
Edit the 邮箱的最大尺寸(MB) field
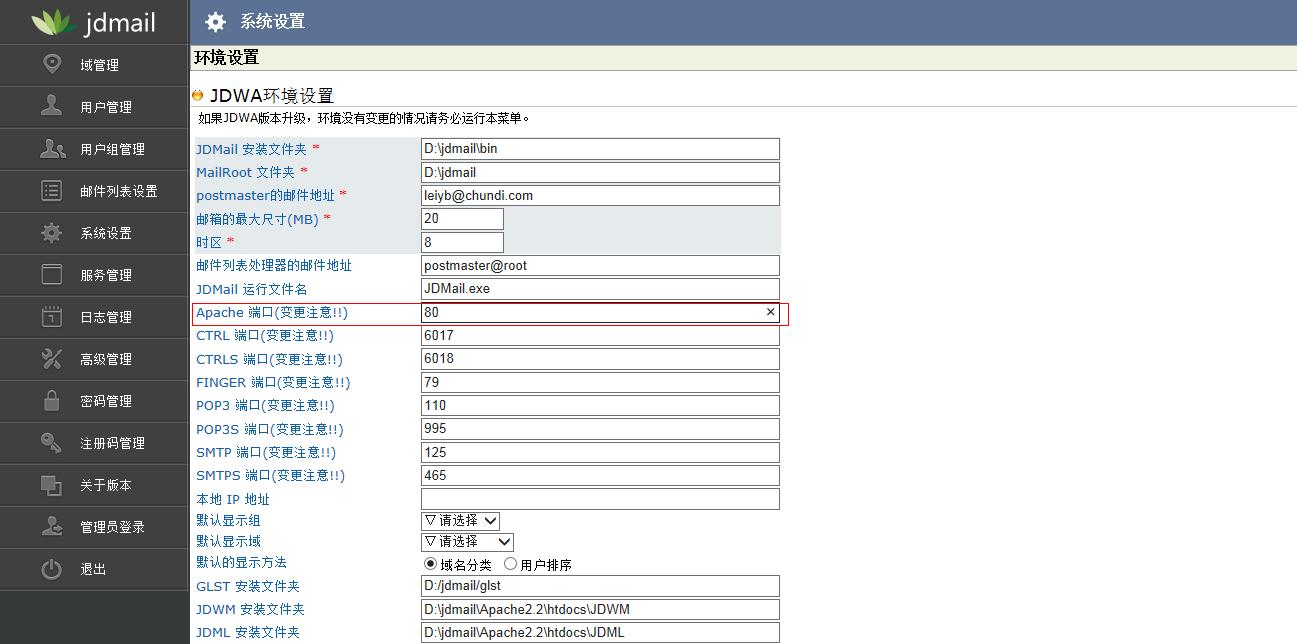(x=462, y=218)
